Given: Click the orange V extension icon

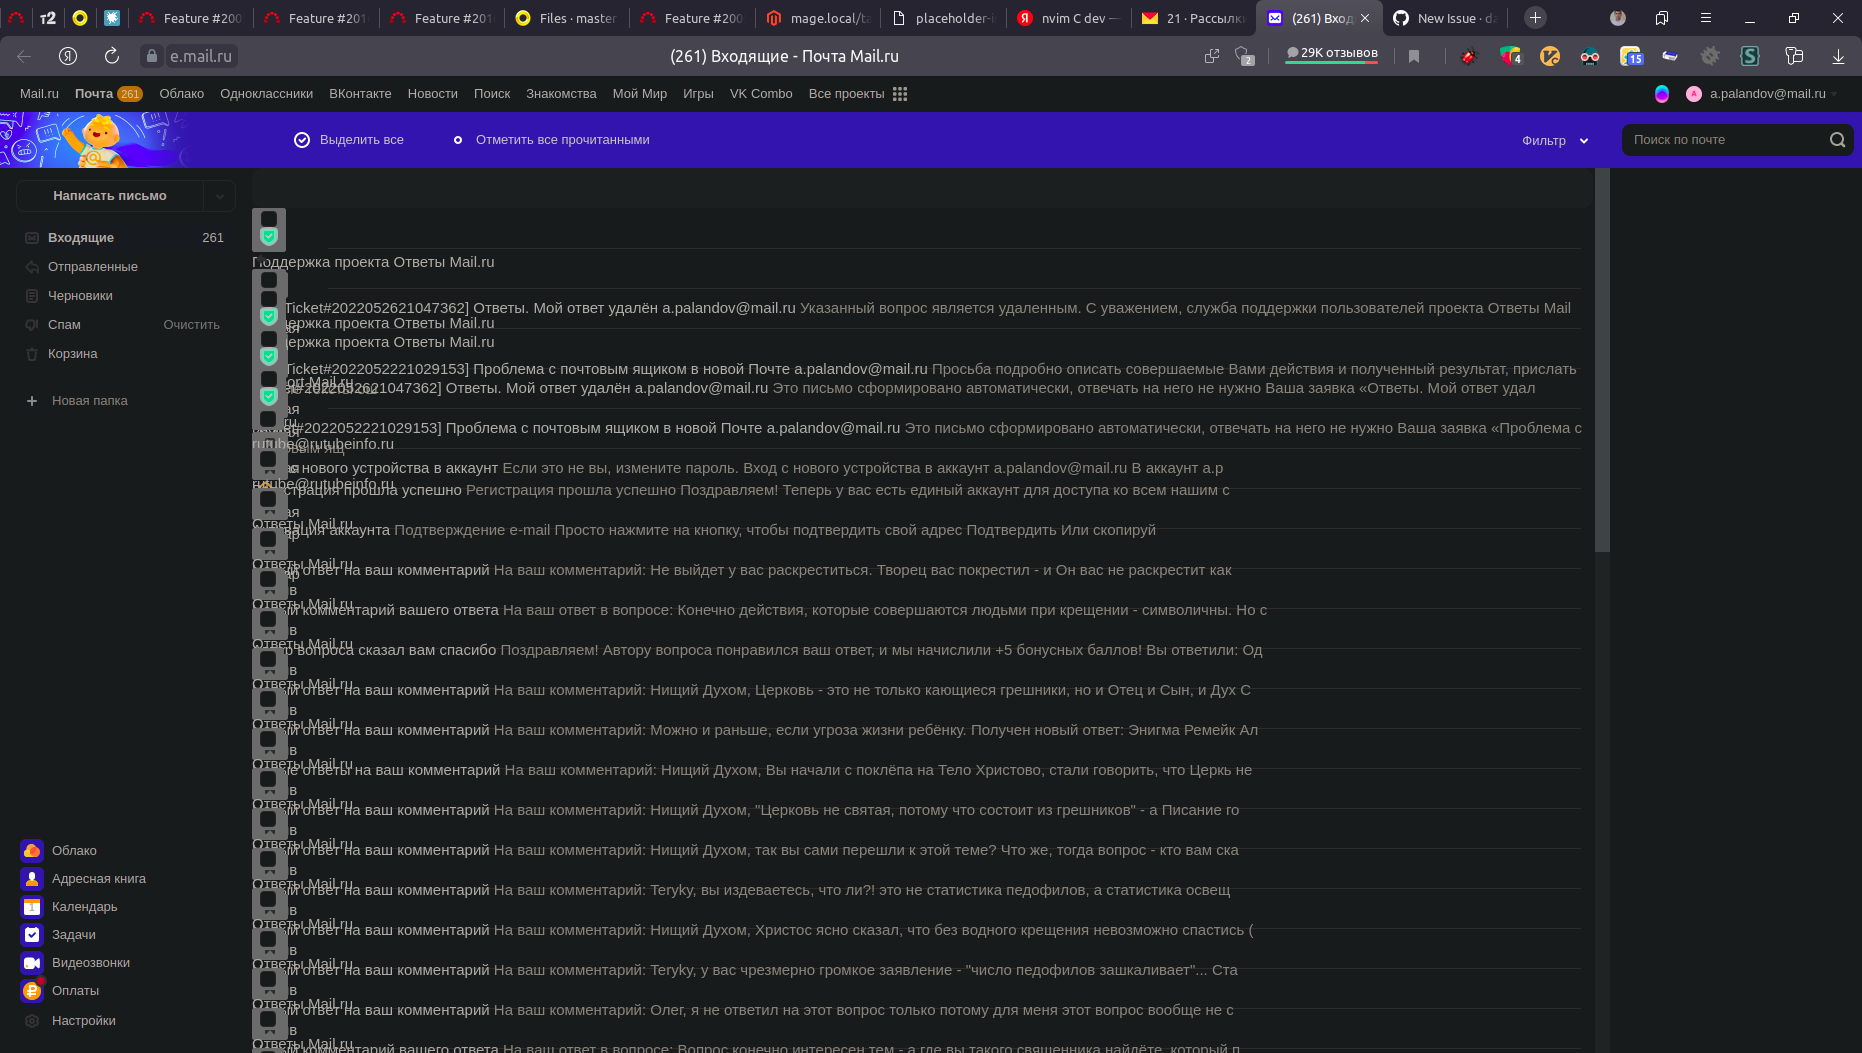Looking at the screenshot, I should (x=1550, y=57).
